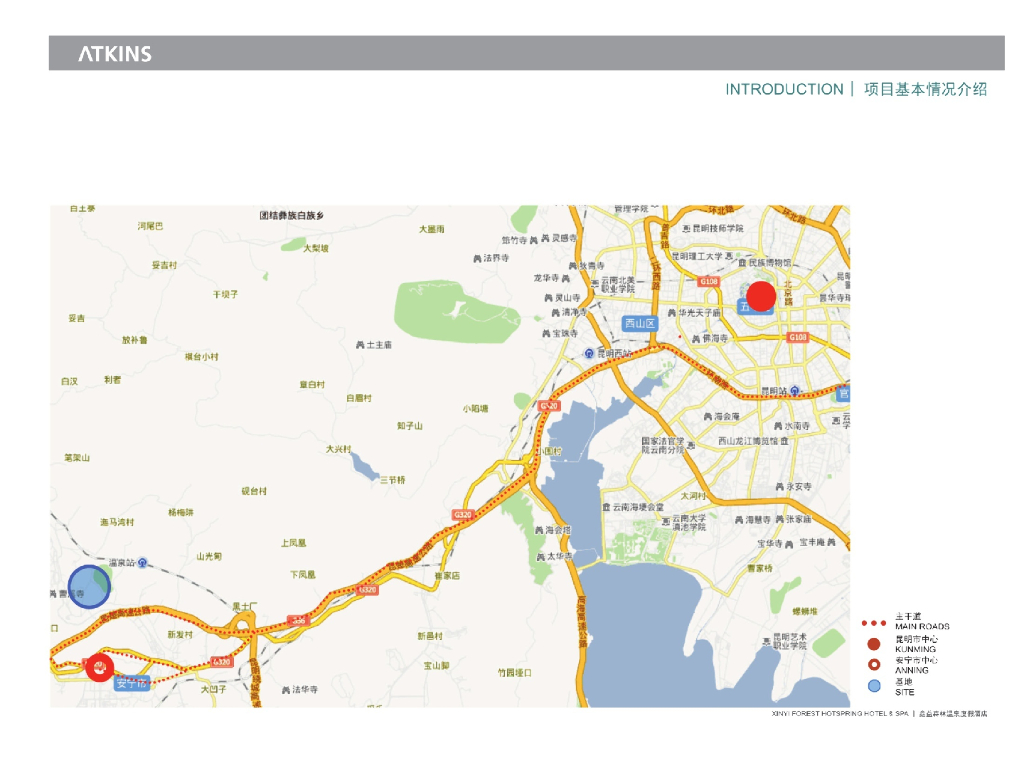Click the ATKINS logo in header
Screen dimensions: 1024x768
point(115,54)
